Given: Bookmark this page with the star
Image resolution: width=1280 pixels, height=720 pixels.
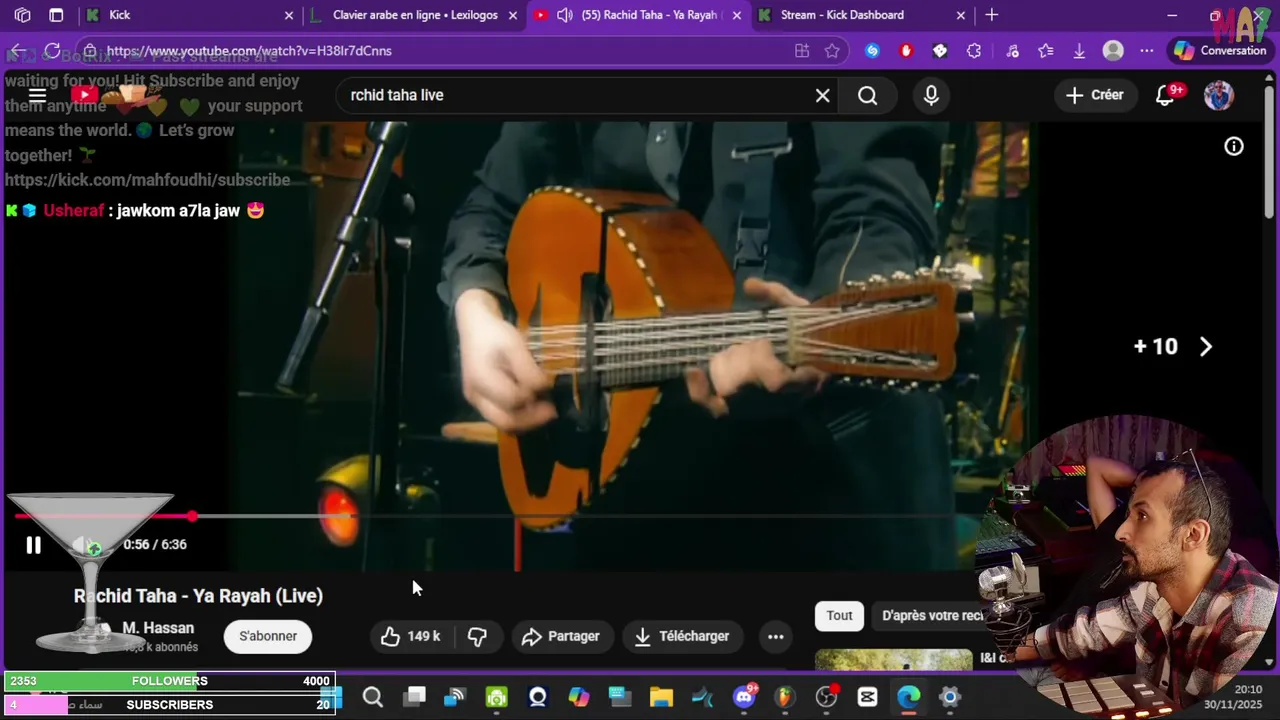Looking at the screenshot, I should coord(832,51).
